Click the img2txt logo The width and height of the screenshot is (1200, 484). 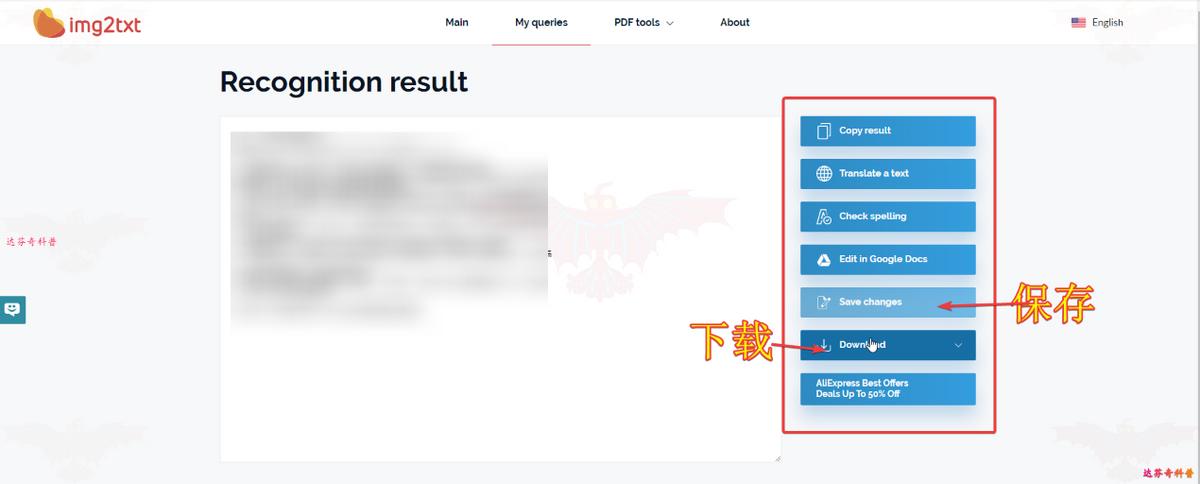click(87, 22)
